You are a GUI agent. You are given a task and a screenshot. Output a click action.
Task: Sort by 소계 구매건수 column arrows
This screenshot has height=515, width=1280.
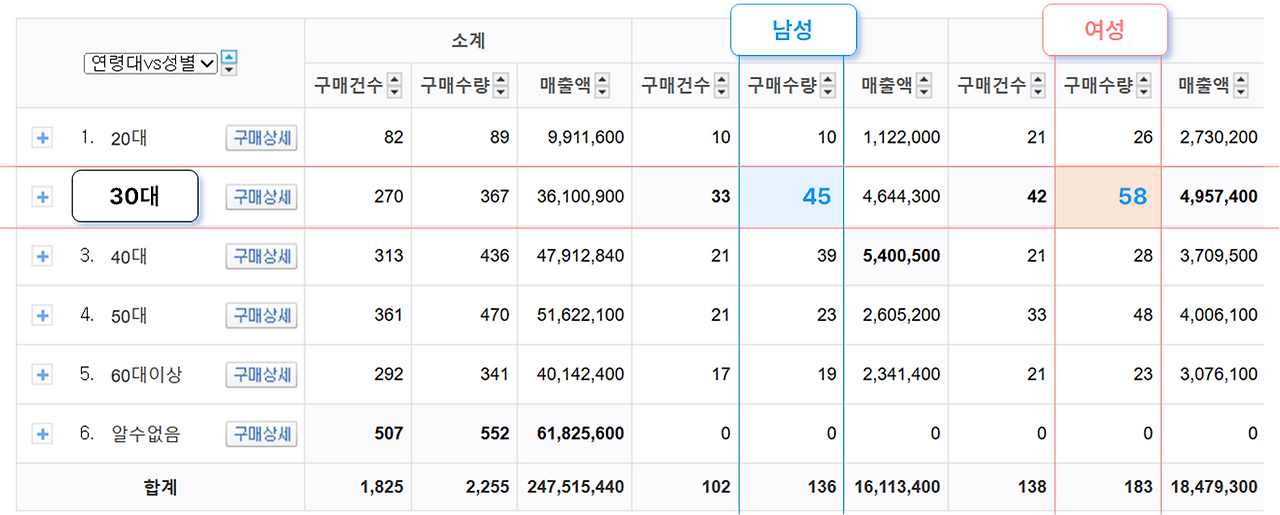click(394, 86)
